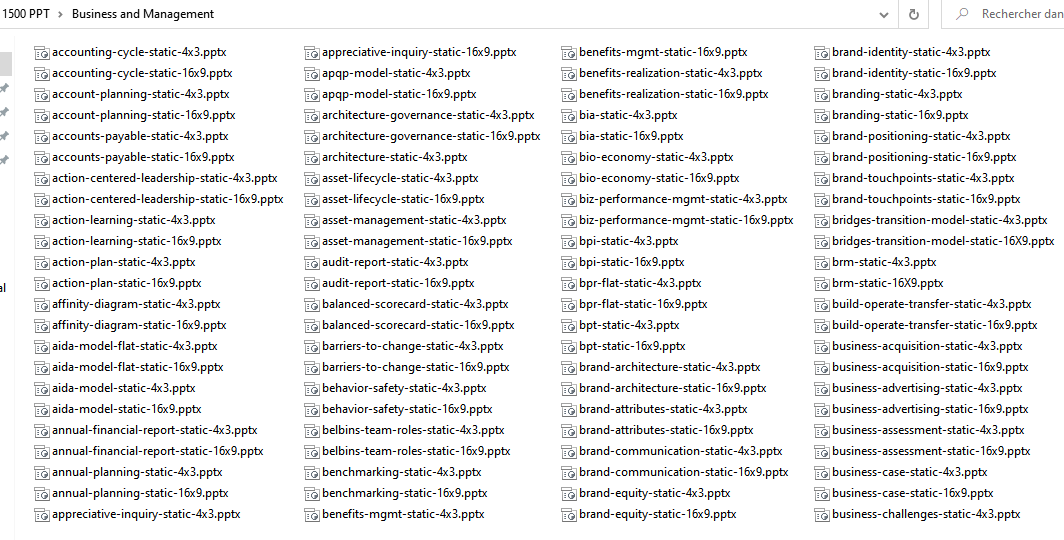1064x540 pixels.
Task: Click the brand-equity-static-16x9.pptx file icon
Action: pyautogui.click(x=569, y=515)
